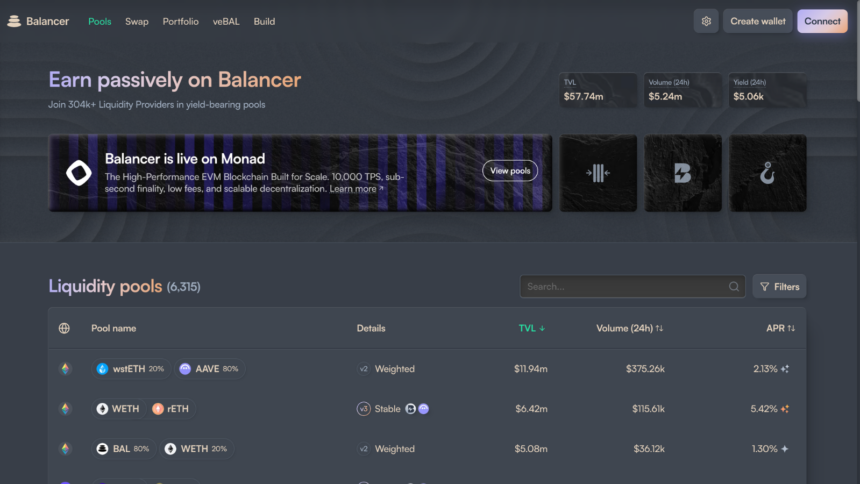The width and height of the screenshot is (860, 484).
Task: Click the Volume (24h) $5.24m stat card
Action: pyautogui.click(x=683, y=90)
